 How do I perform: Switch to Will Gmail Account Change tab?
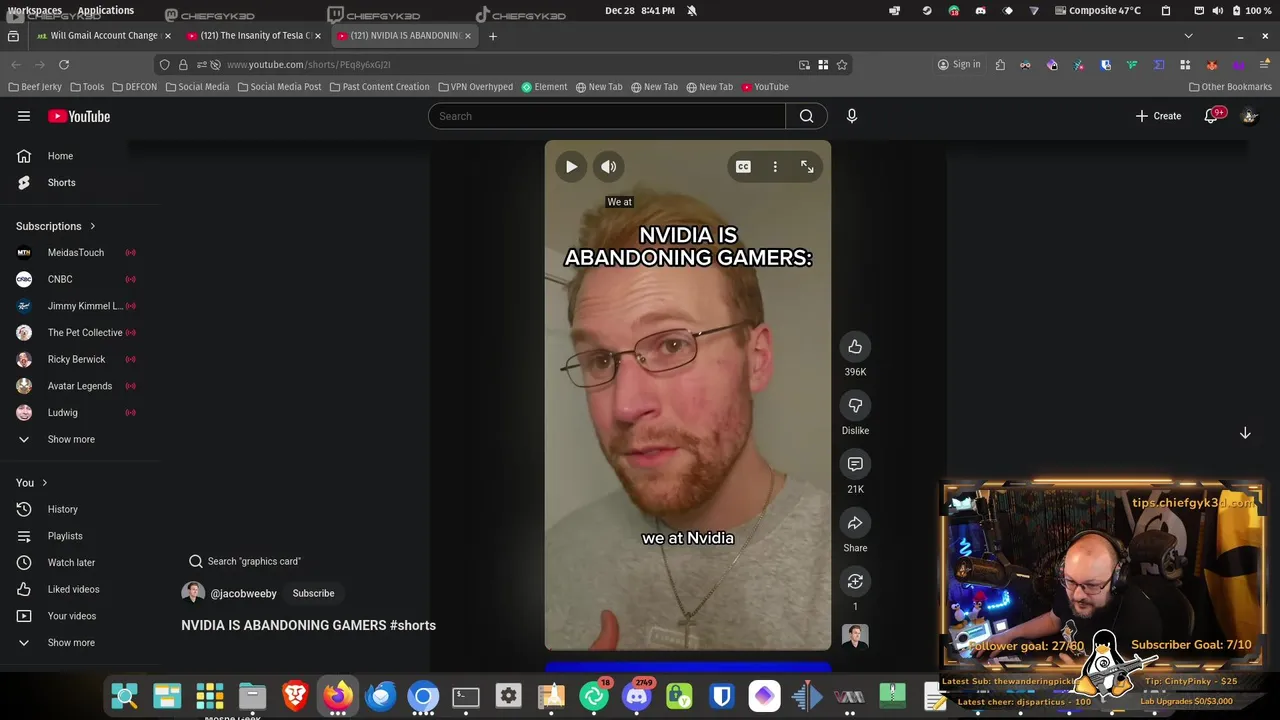103,36
